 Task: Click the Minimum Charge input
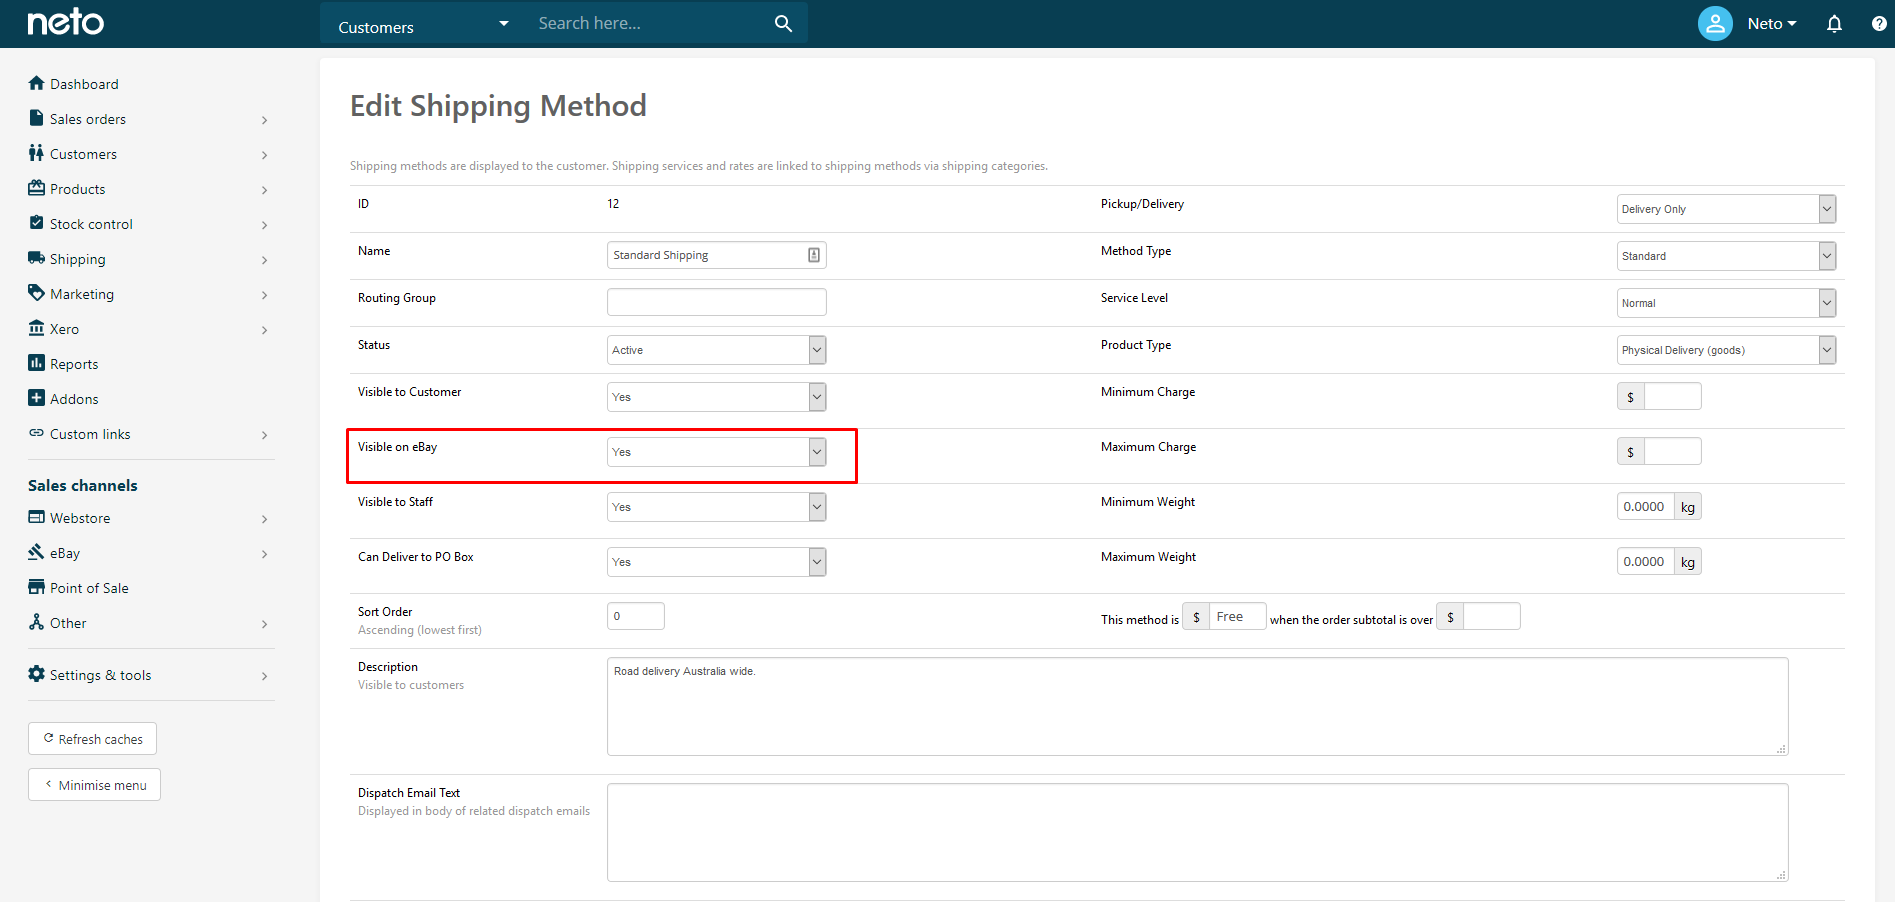1672,397
